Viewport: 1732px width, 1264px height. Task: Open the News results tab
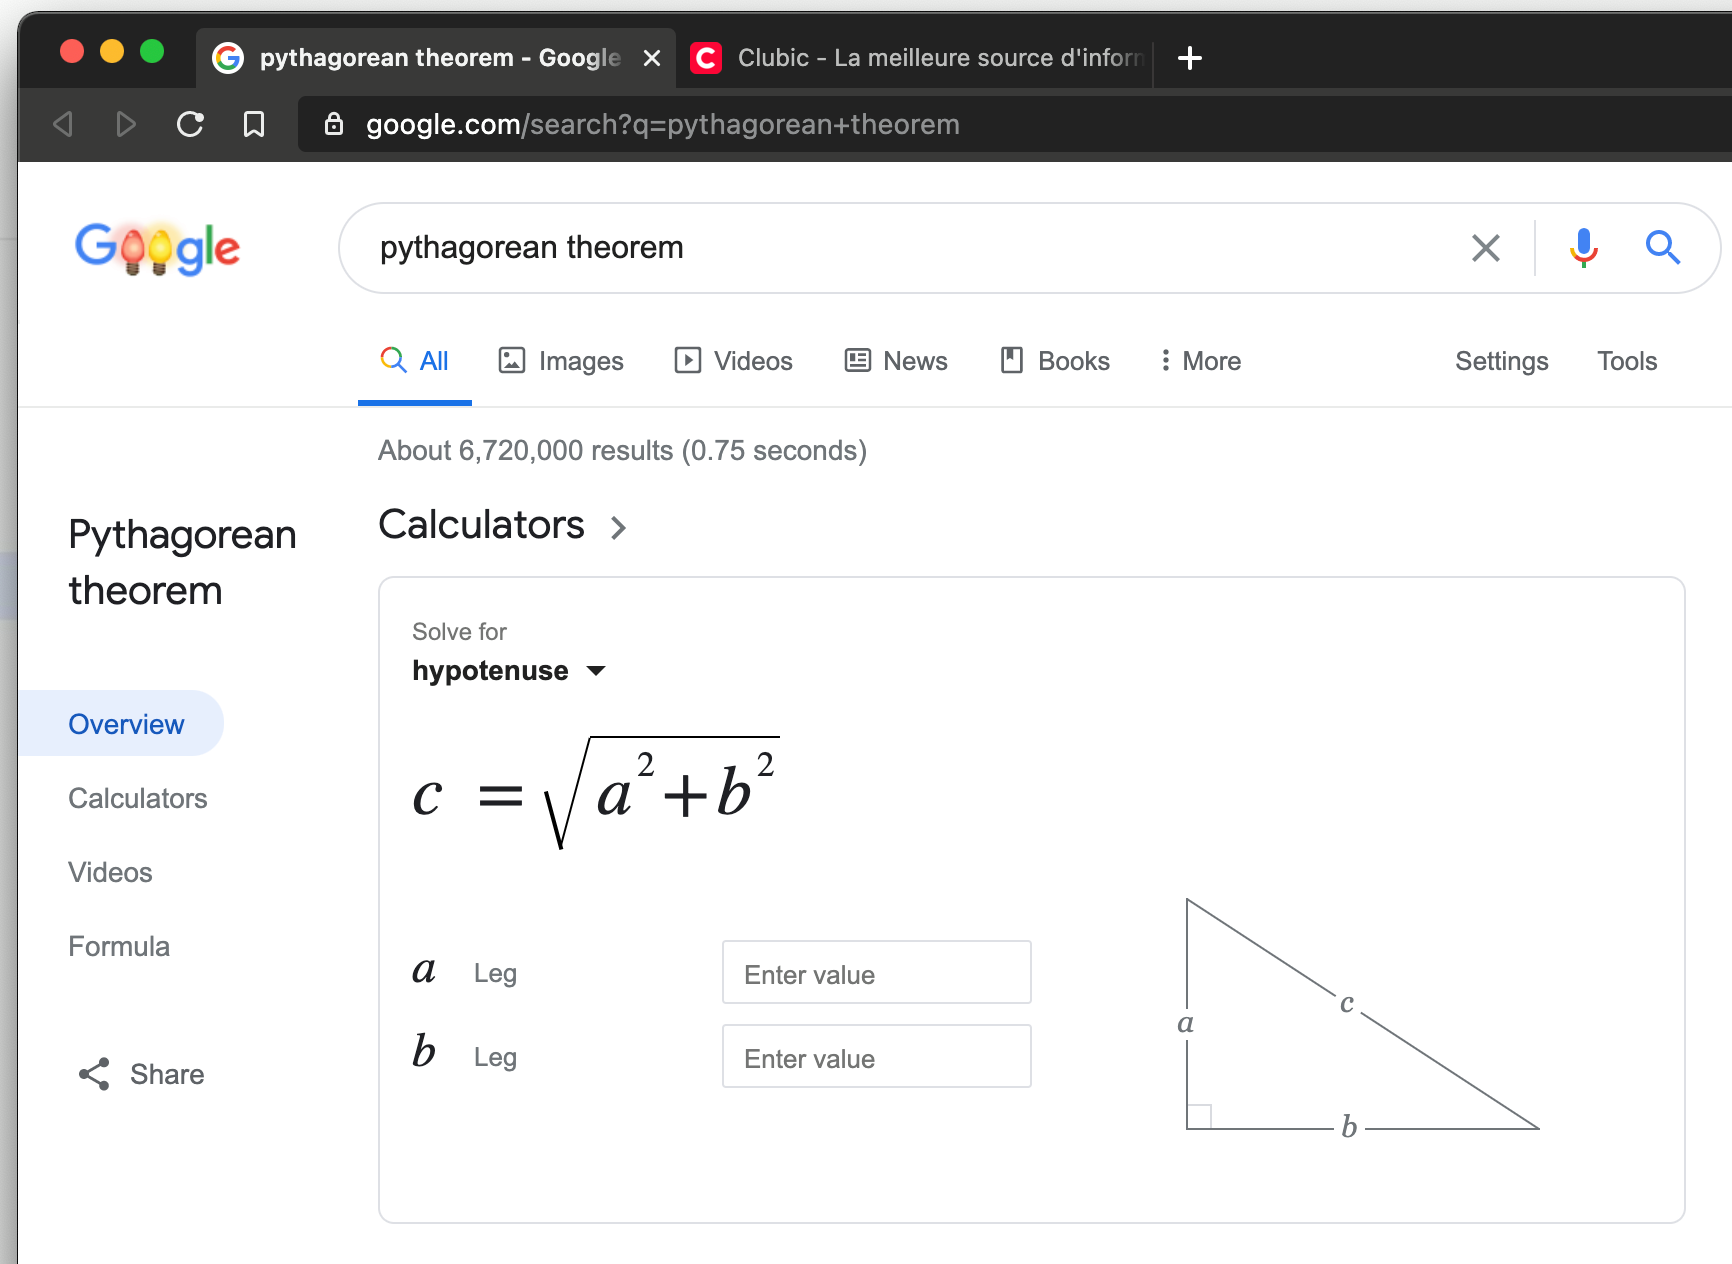click(x=896, y=361)
